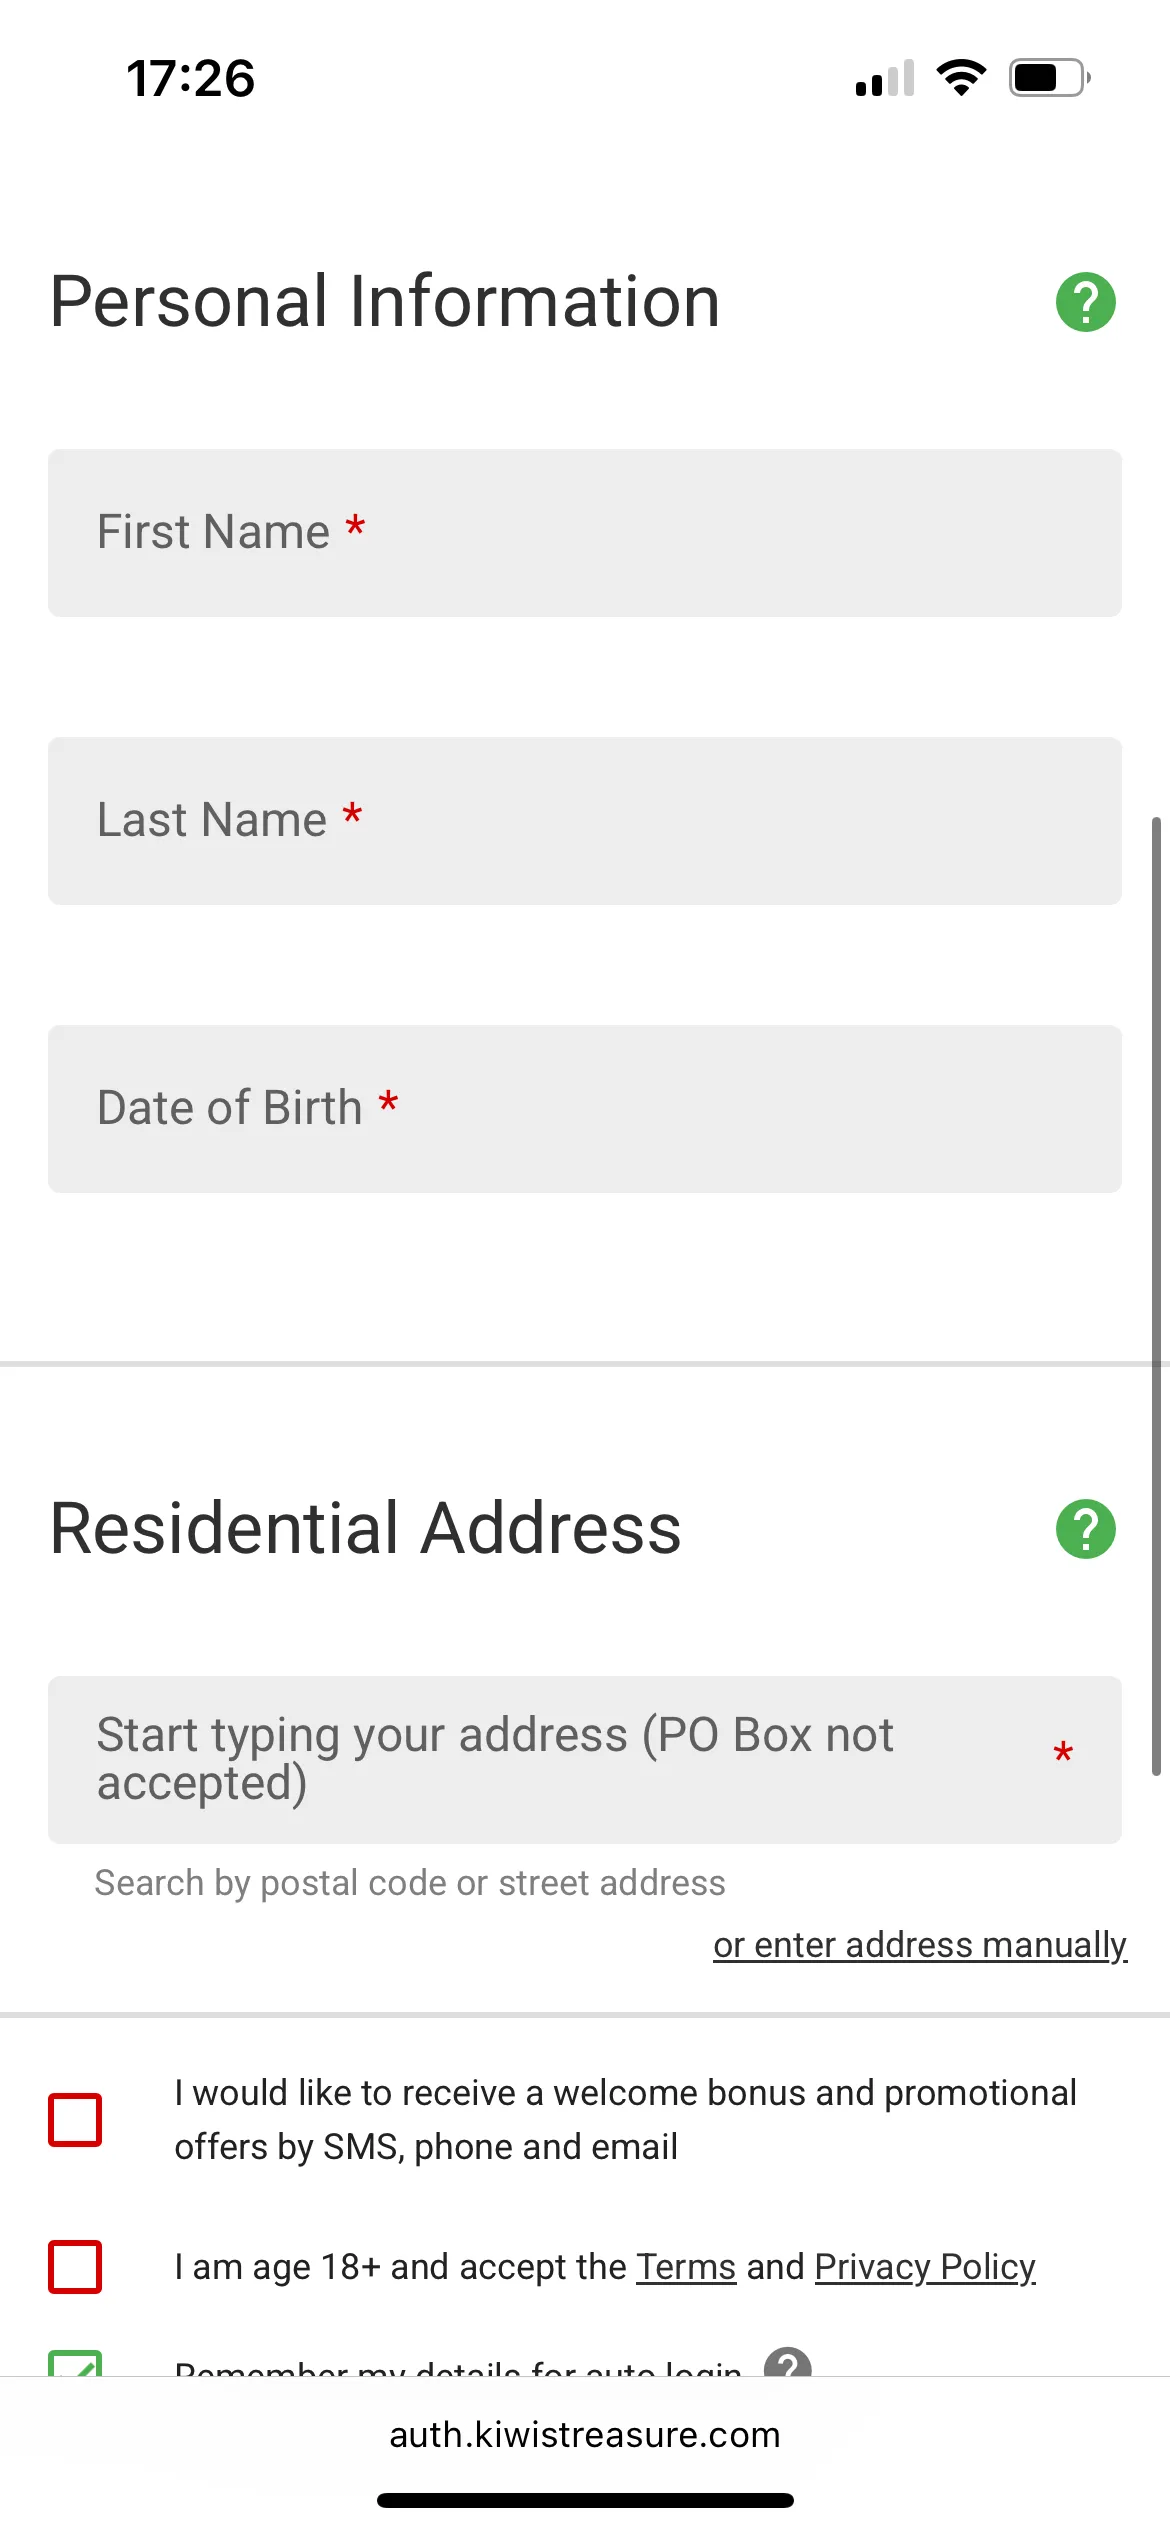The width and height of the screenshot is (1170, 2532).
Task: Uncheck Remember my details for auto login
Action: point(75,2364)
